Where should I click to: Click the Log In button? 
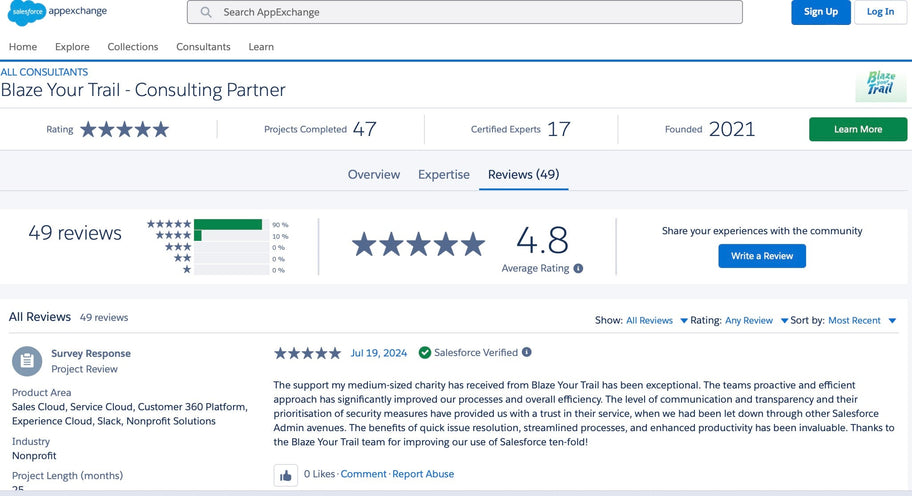click(880, 12)
